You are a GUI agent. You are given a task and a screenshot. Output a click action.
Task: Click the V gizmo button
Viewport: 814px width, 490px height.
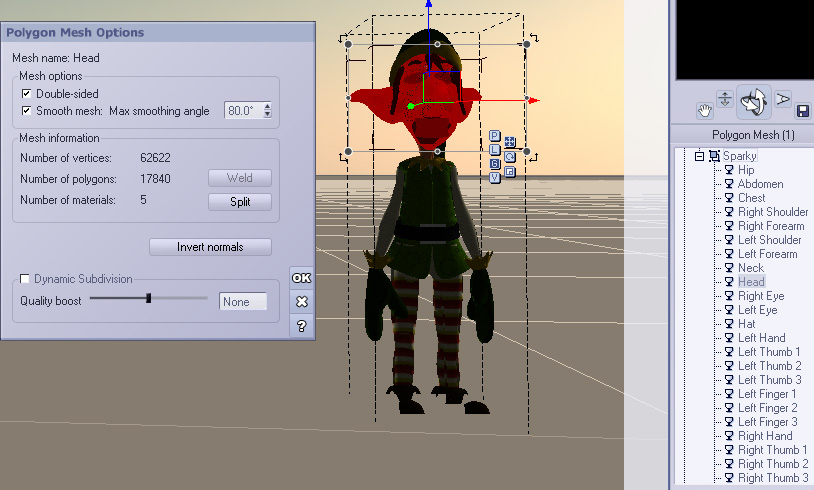pyautogui.click(x=495, y=178)
